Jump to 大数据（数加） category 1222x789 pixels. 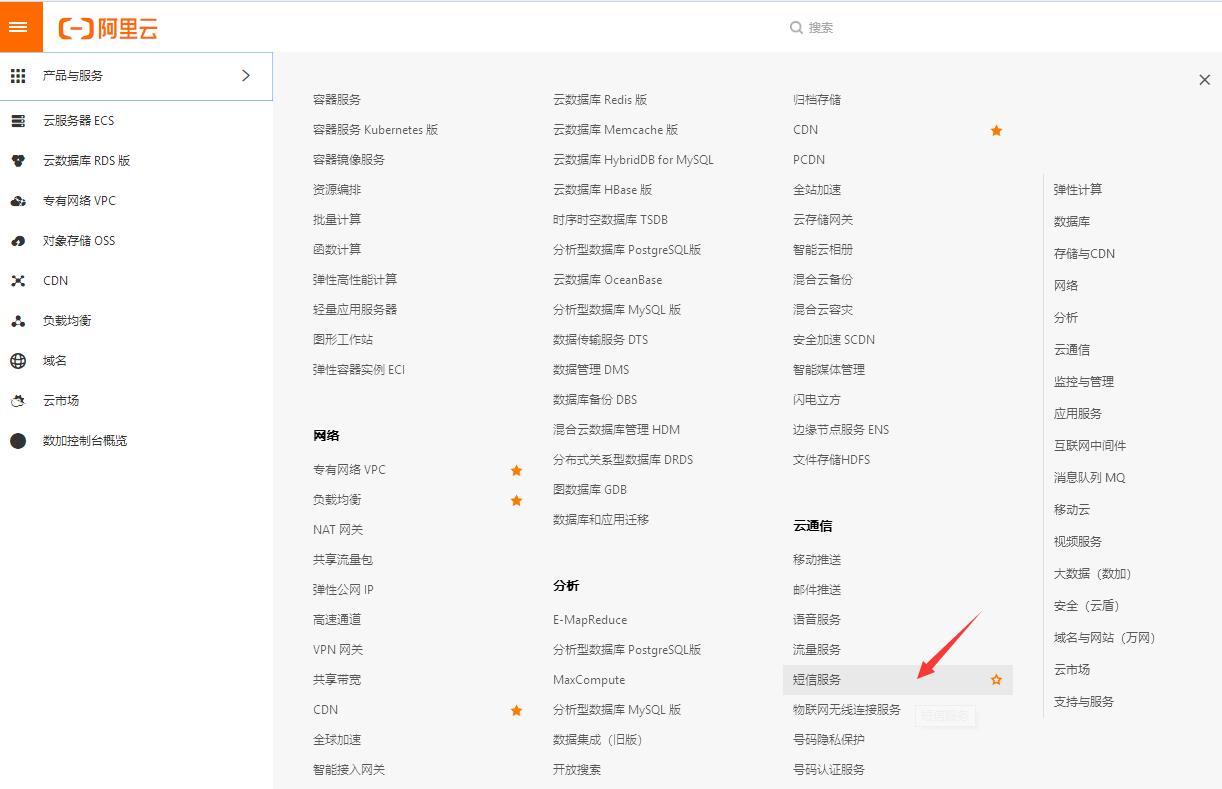[x=1094, y=574]
